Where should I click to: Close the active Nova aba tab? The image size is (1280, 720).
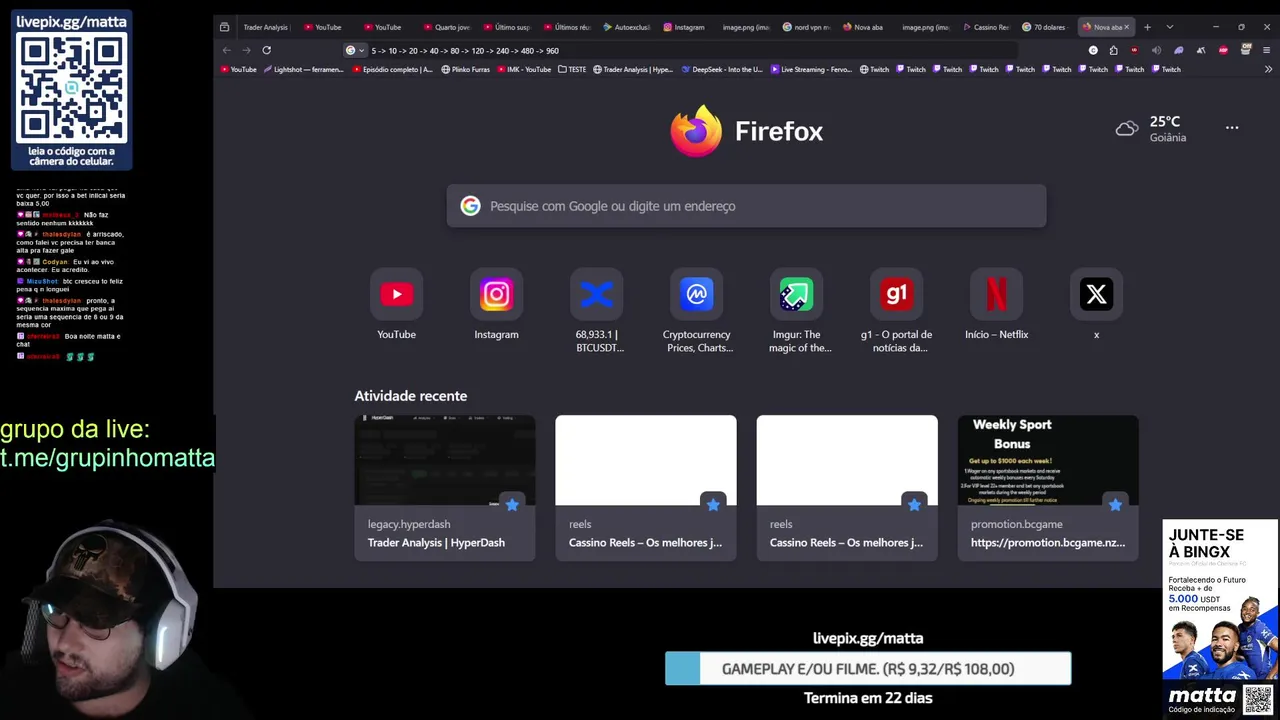[x=1126, y=27]
